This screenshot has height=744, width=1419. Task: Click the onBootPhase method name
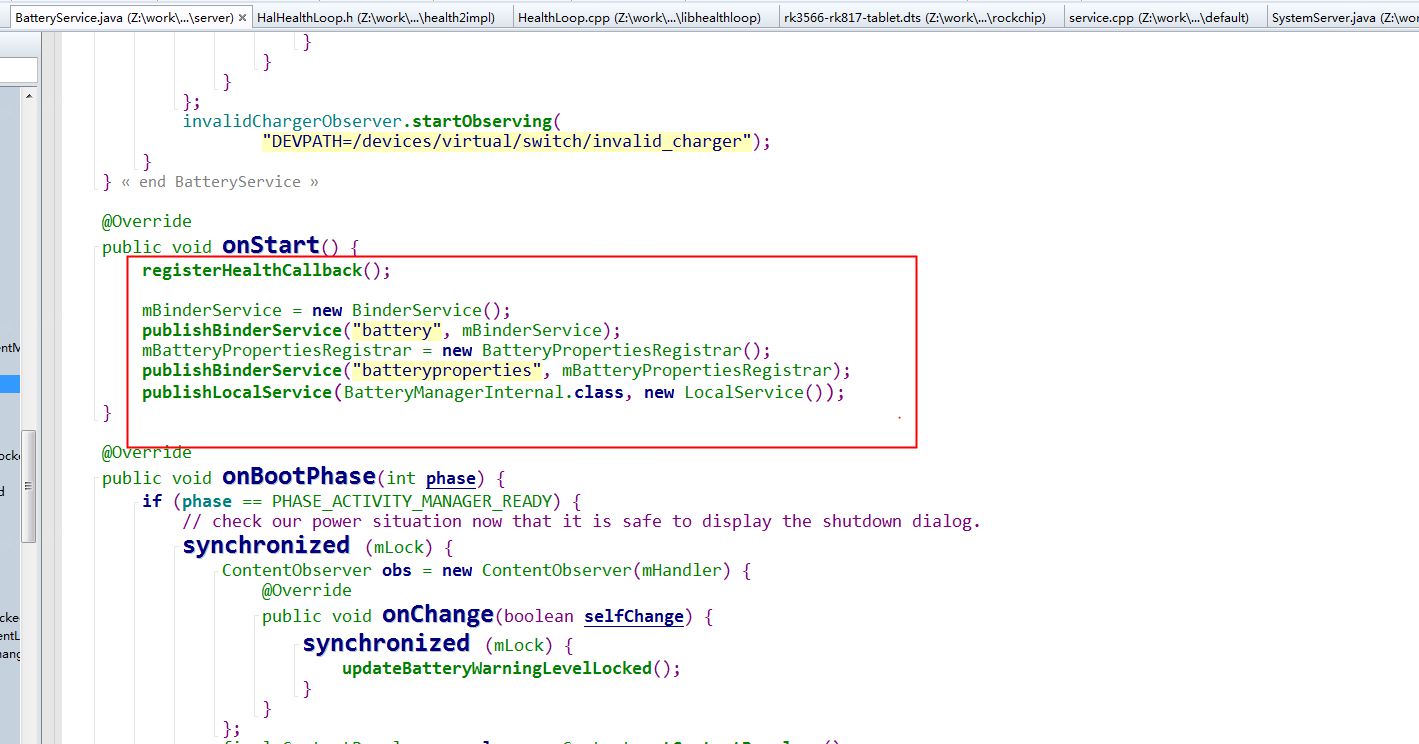(299, 476)
